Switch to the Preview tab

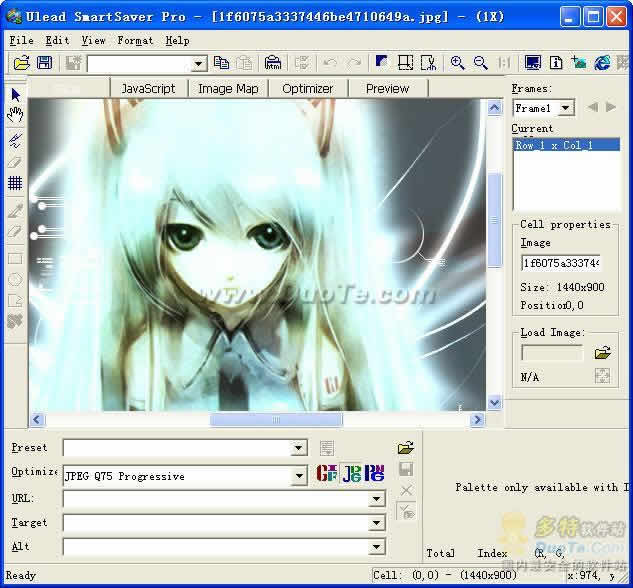[388, 88]
